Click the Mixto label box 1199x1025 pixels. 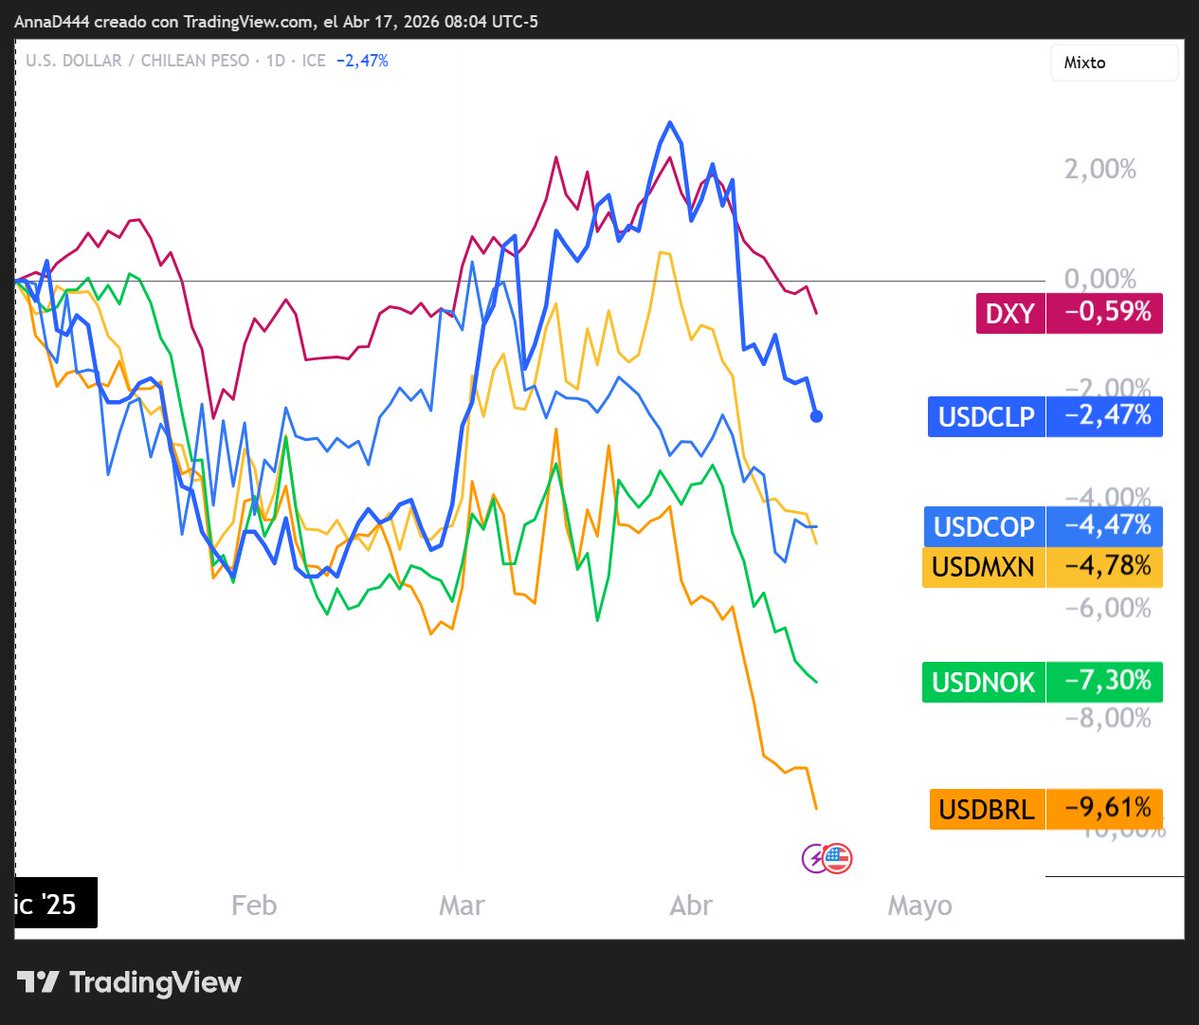1114,63
